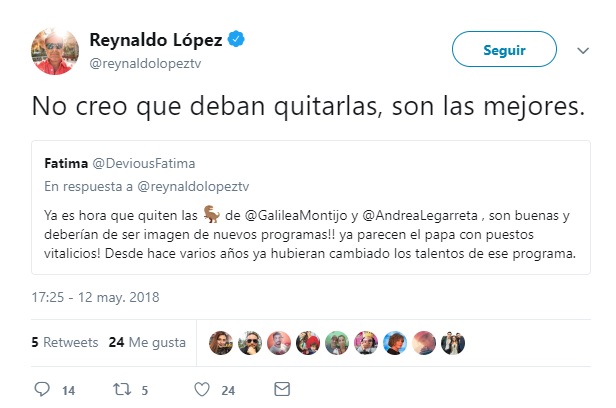Open direct message envelope icon
The width and height of the screenshot is (616, 408).
click(x=282, y=388)
